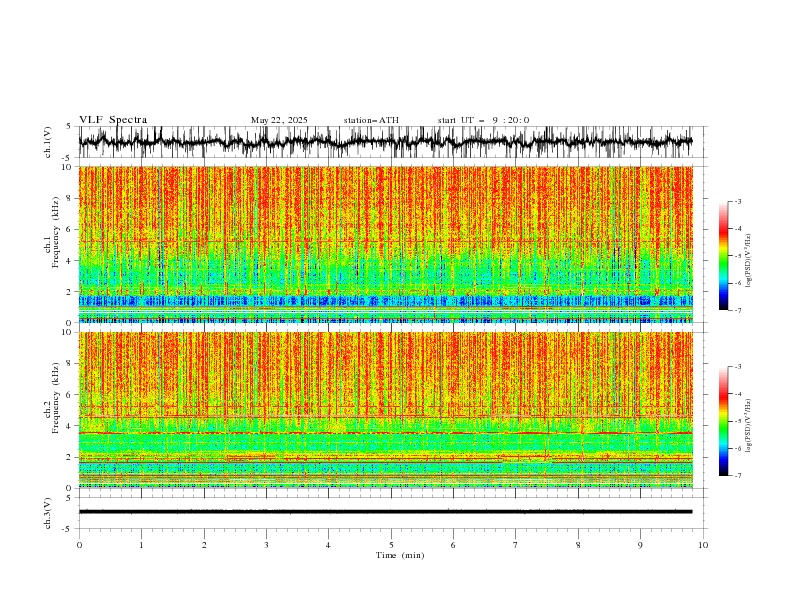Image resolution: width=792 pixels, height=612 pixels.
Task: Click the "2" kHz tick on ch.1 frequency axis
Action: coord(71,292)
